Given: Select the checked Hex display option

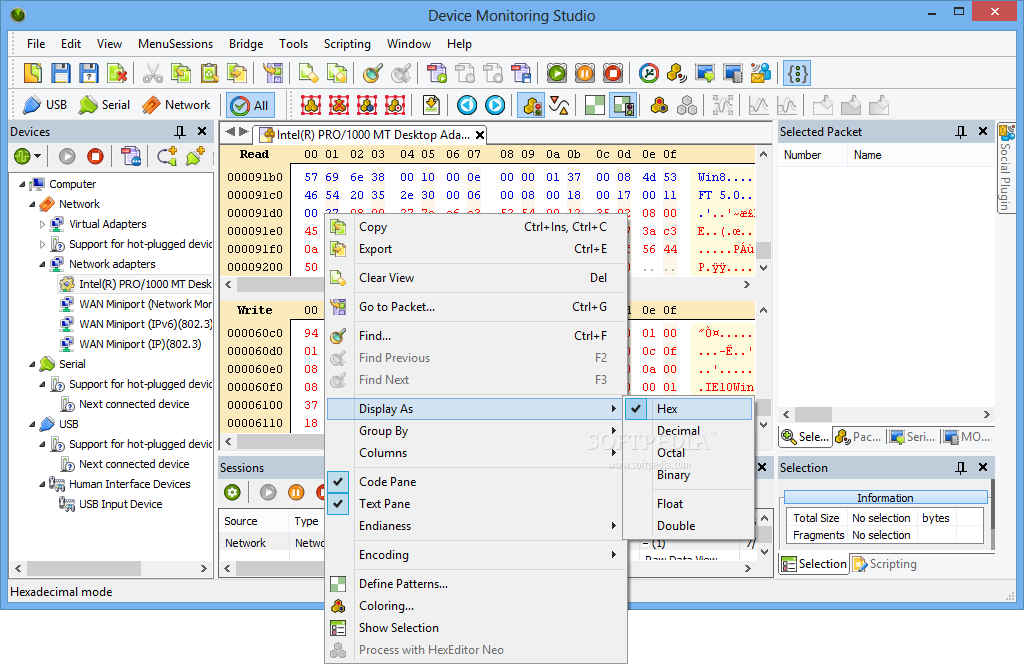Looking at the screenshot, I should 688,409.
